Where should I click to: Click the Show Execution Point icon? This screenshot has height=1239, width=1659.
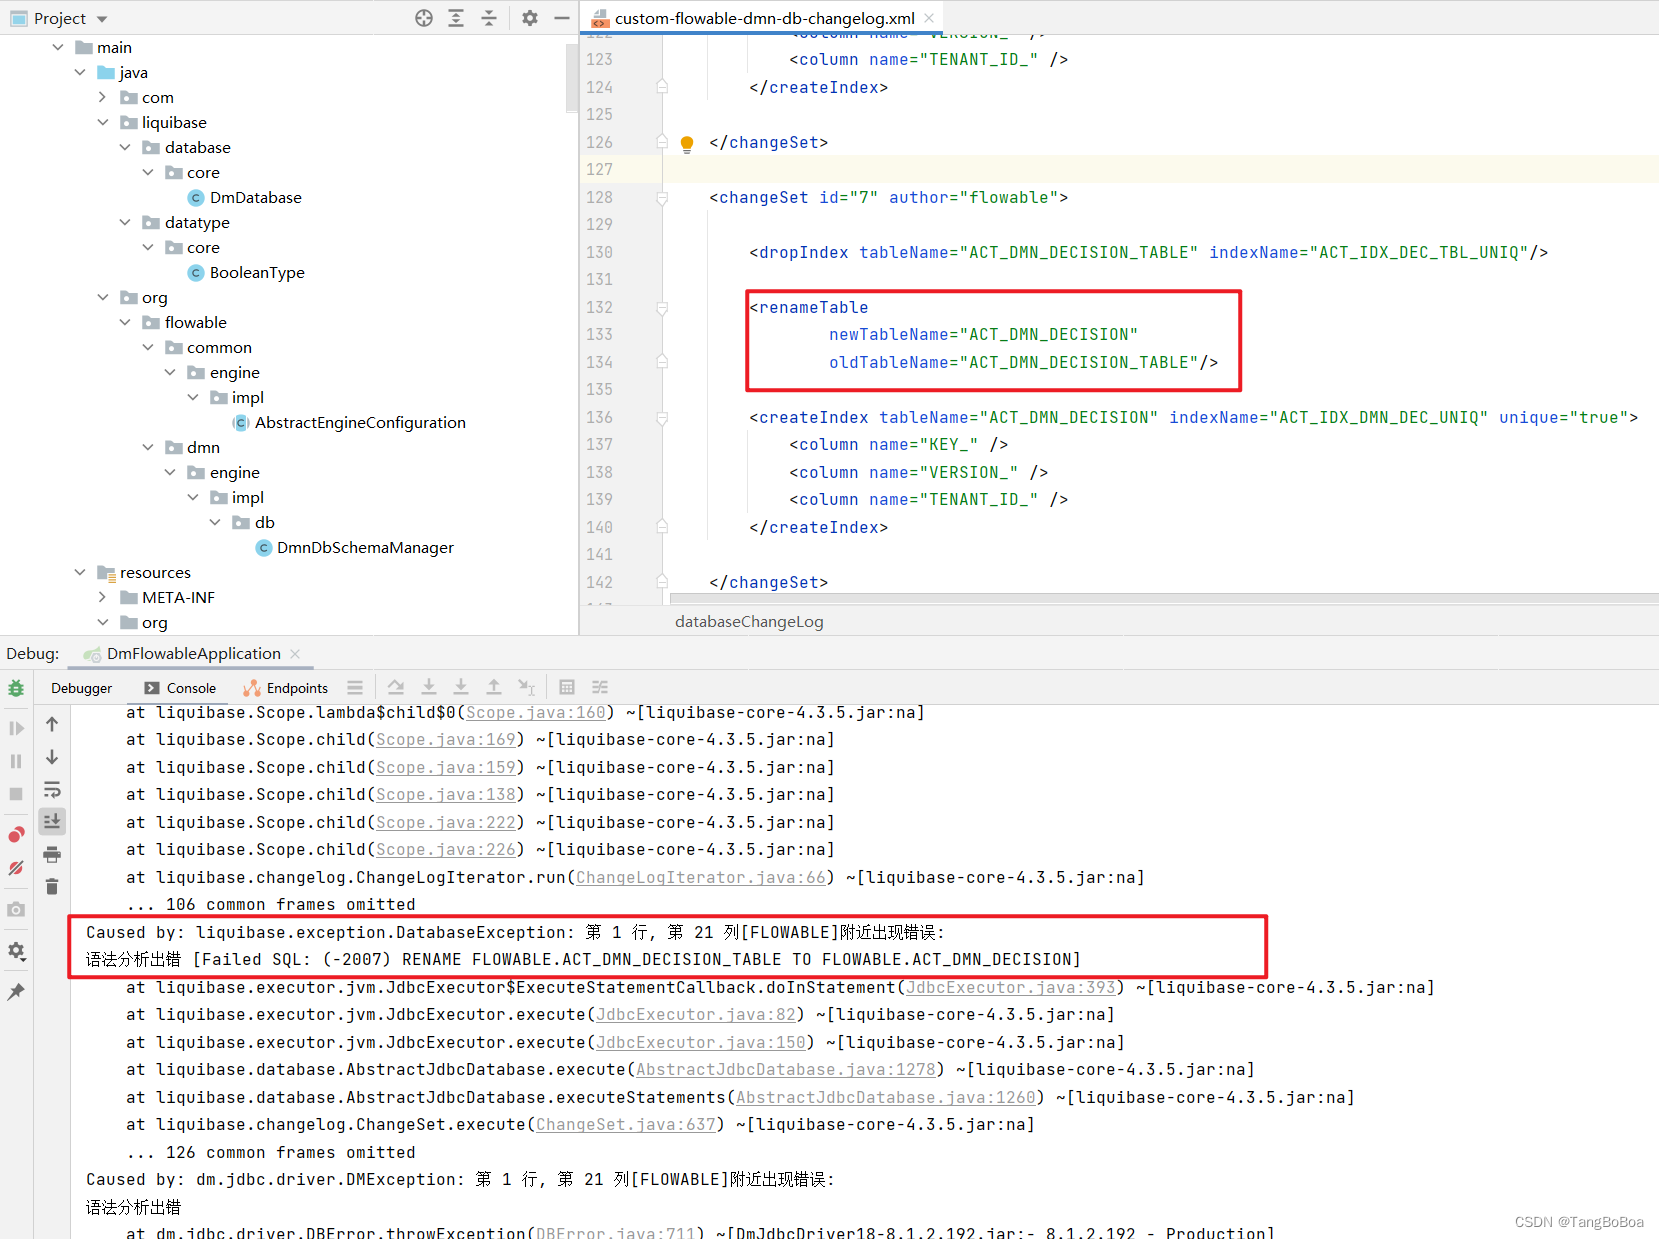click(x=355, y=687)
